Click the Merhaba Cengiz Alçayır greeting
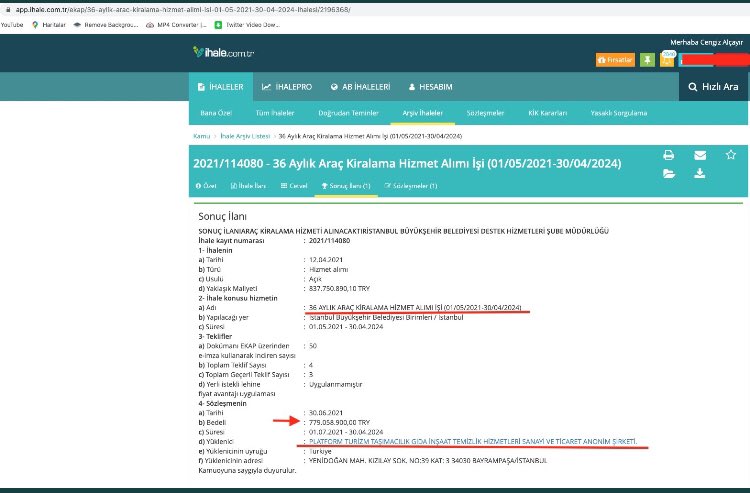750x493 pixels. point(706,43)
